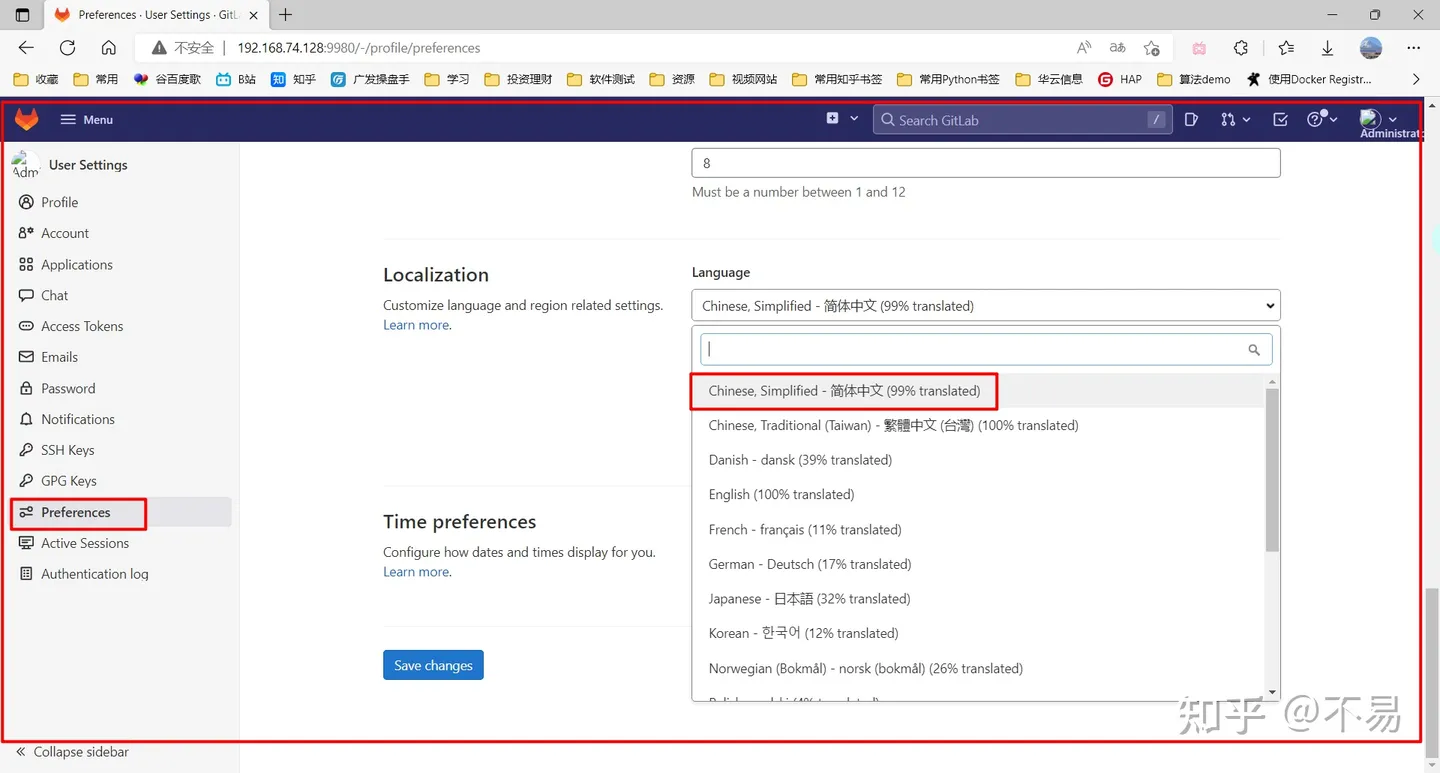Screen dimensions: 1440x773
Task: Click the browser Back arrow
Action: coord(26,47)
